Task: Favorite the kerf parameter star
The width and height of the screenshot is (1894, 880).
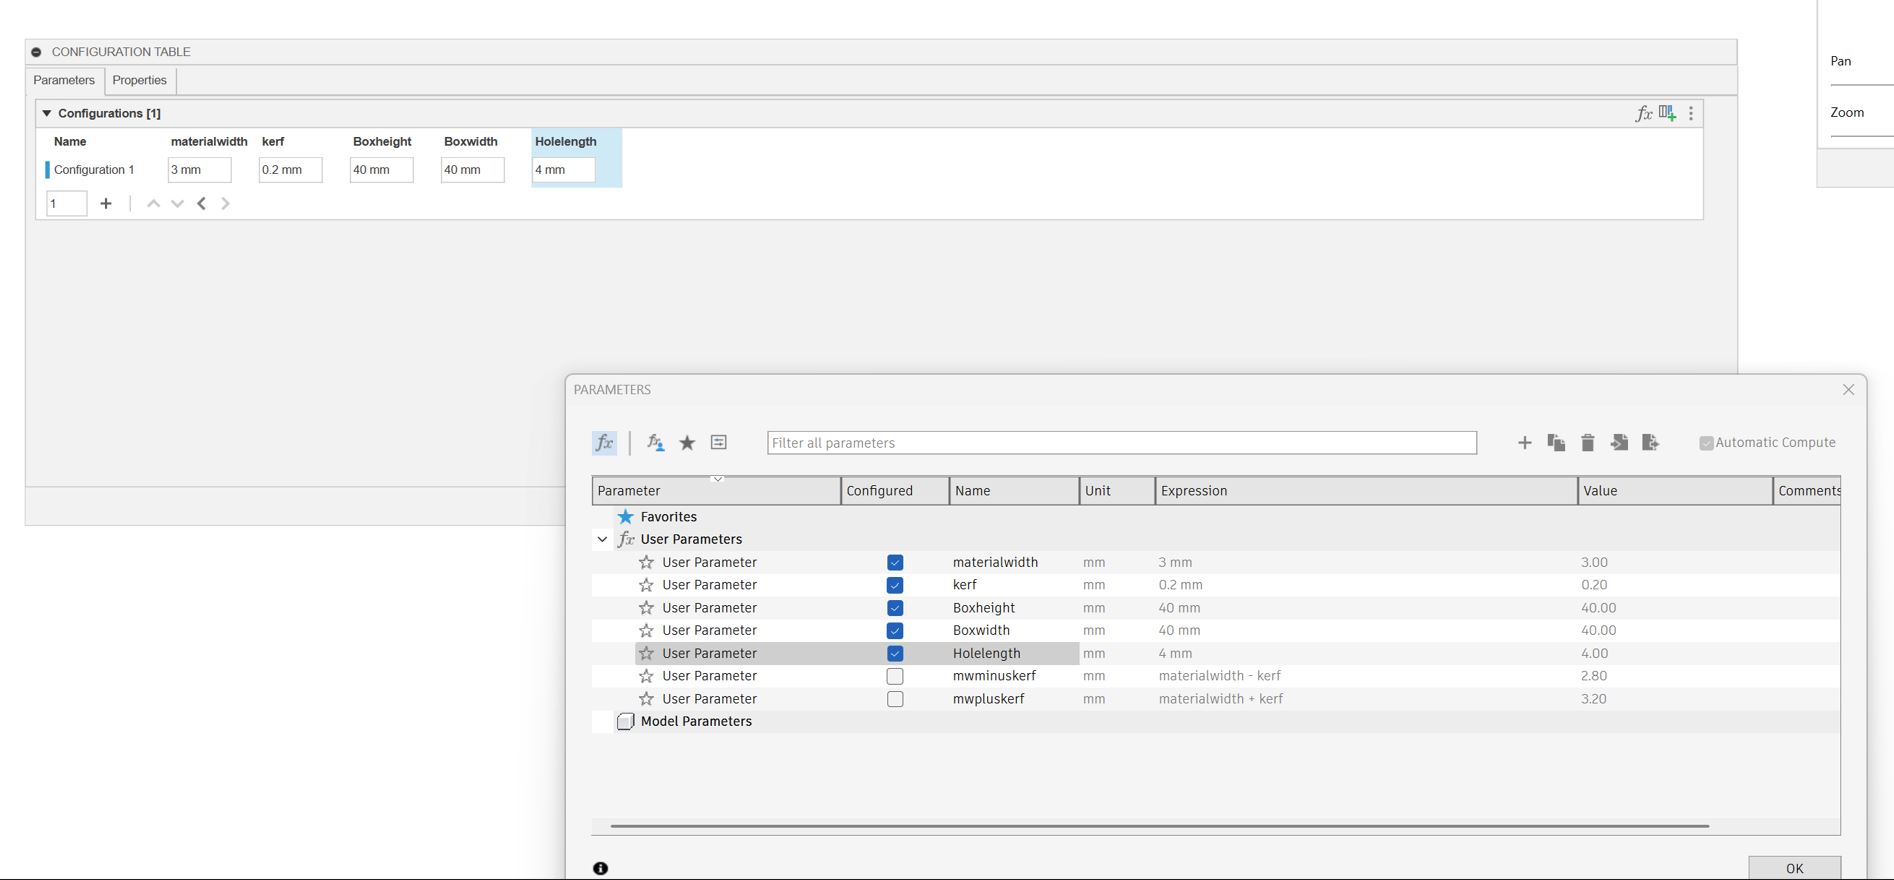Action: pos(646,585)
